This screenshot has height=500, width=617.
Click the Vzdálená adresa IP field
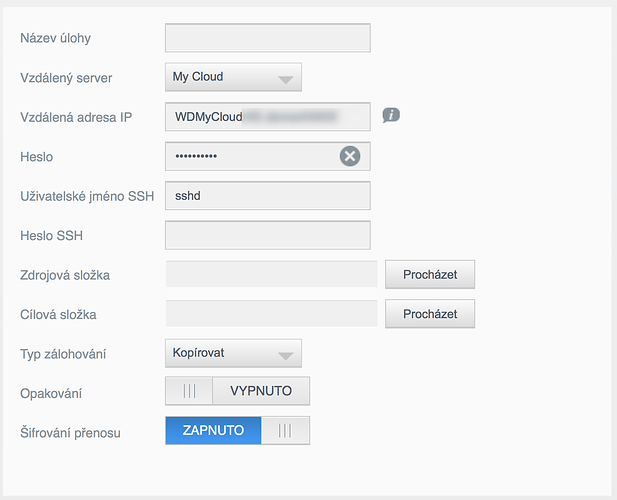tap(267, 117)
